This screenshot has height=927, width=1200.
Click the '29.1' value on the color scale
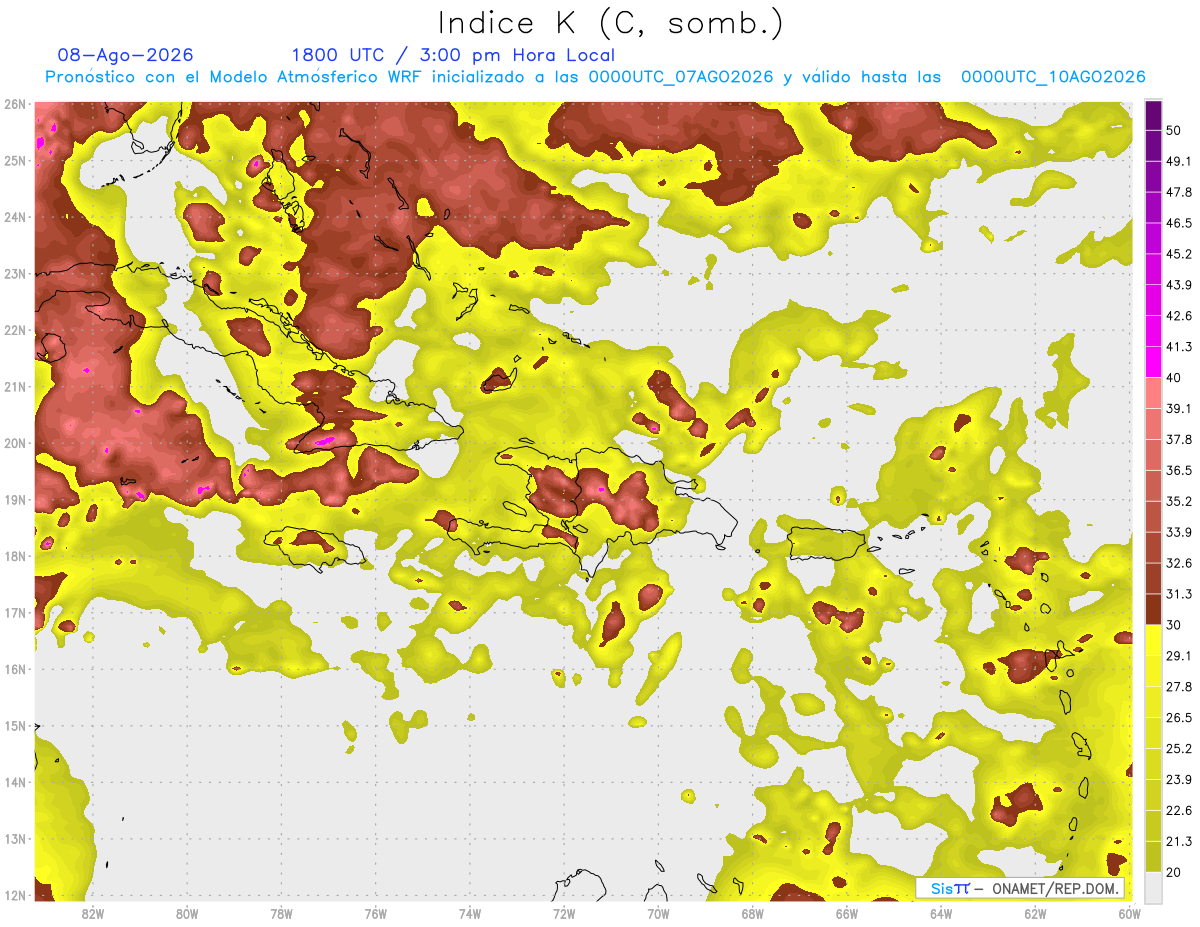(1179, 656)
